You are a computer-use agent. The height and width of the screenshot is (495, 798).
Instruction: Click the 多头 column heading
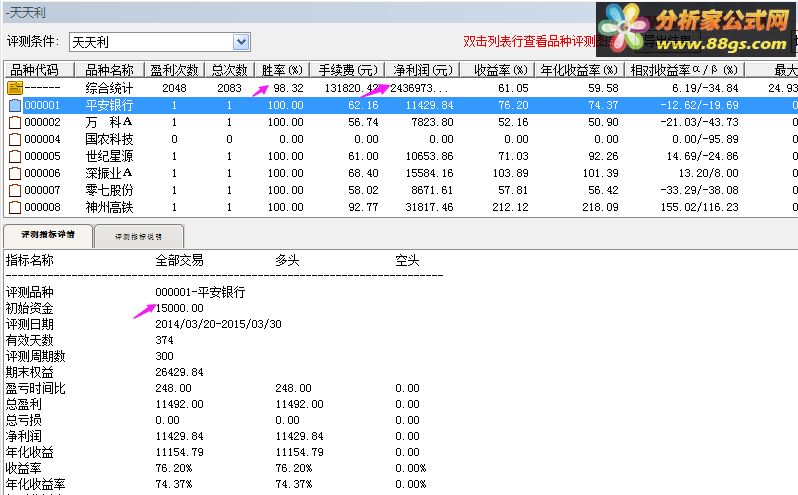pyautogui.click(x=287, y=260)
